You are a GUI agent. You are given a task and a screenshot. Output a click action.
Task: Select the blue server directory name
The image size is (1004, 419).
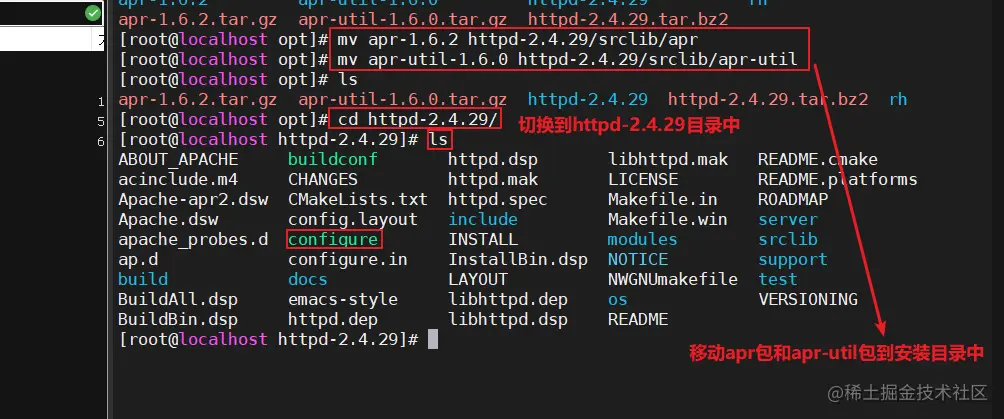788,219
